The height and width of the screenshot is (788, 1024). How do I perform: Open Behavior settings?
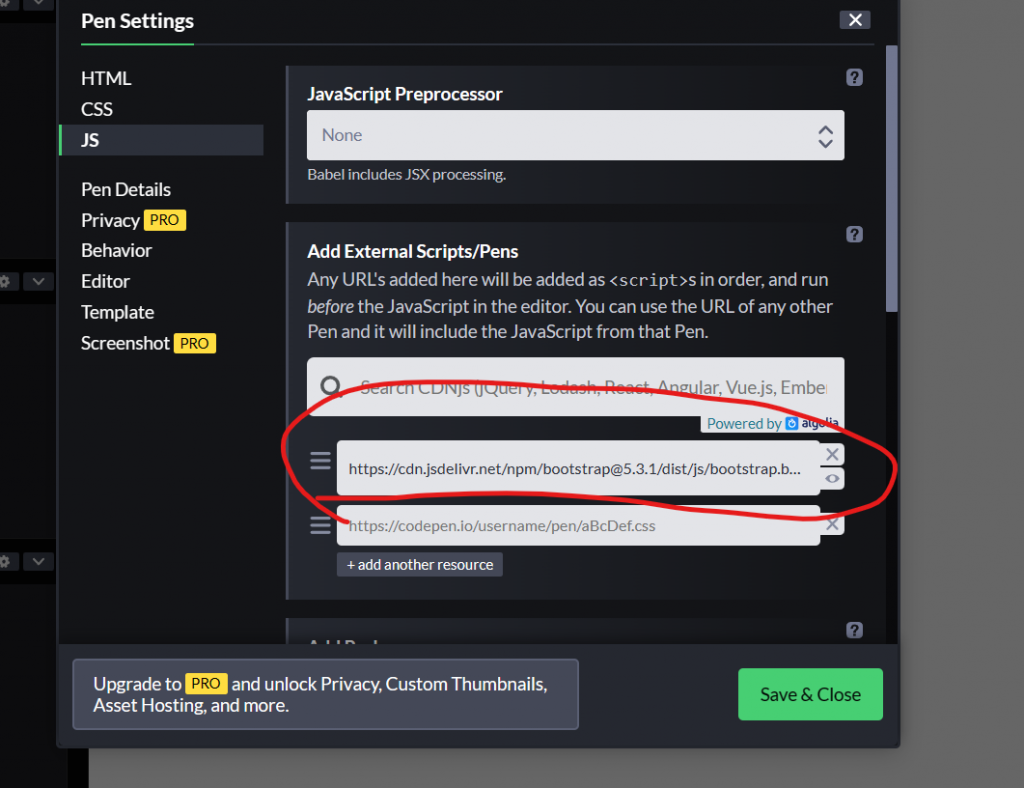coord(116,251)
